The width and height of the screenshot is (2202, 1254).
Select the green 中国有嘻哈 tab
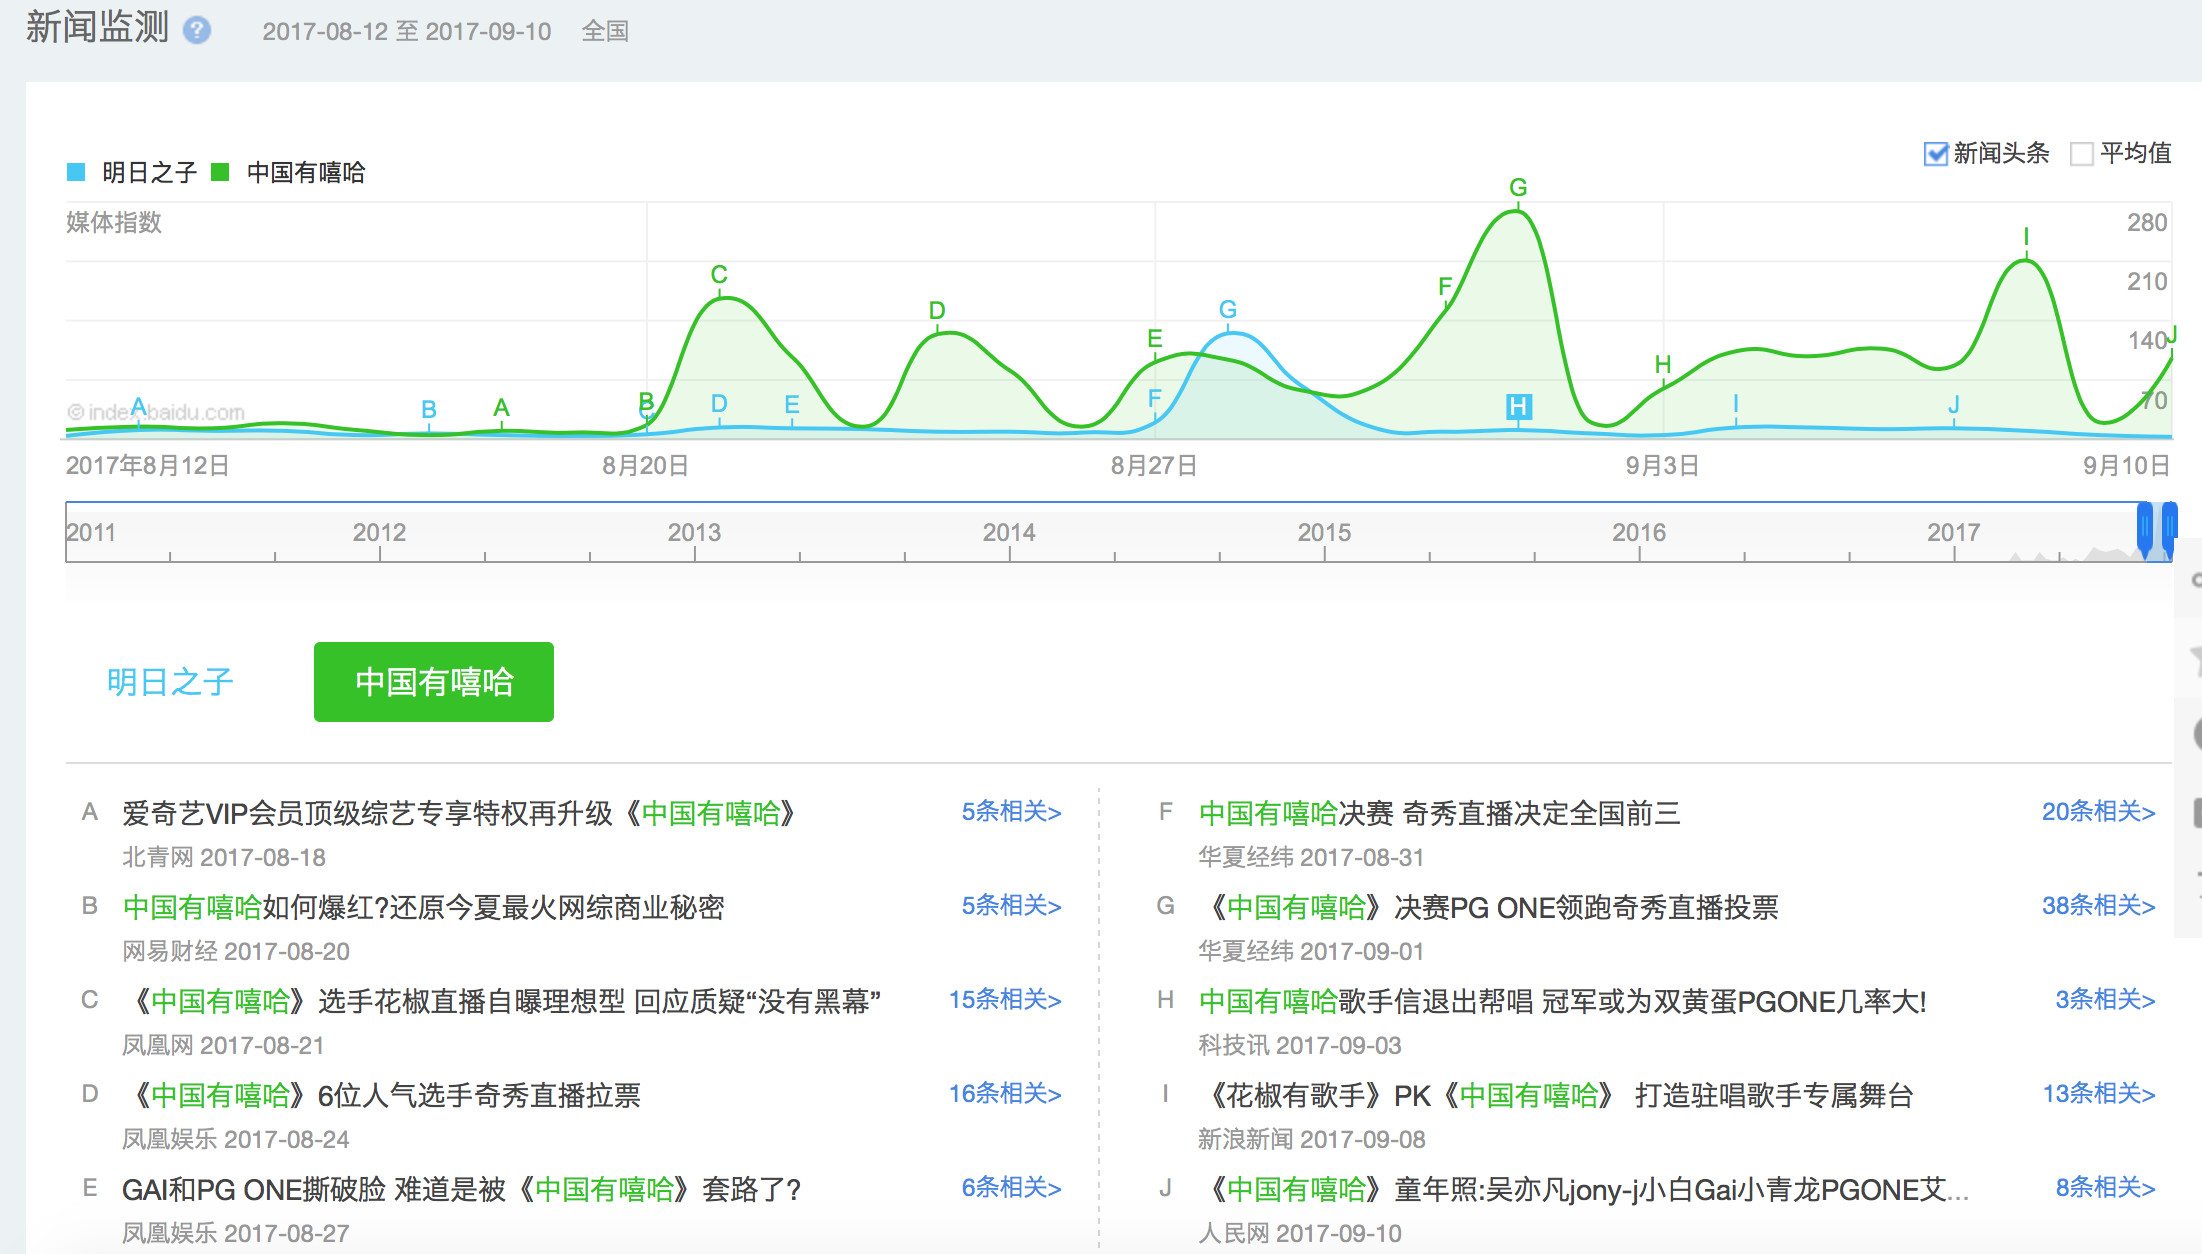[434, 682]
